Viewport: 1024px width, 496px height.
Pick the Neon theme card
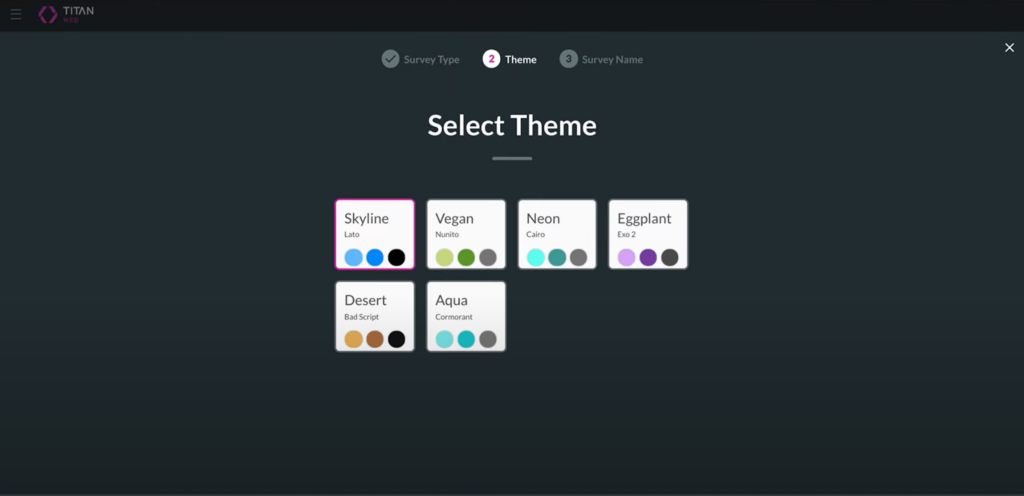tap(557, 234)
